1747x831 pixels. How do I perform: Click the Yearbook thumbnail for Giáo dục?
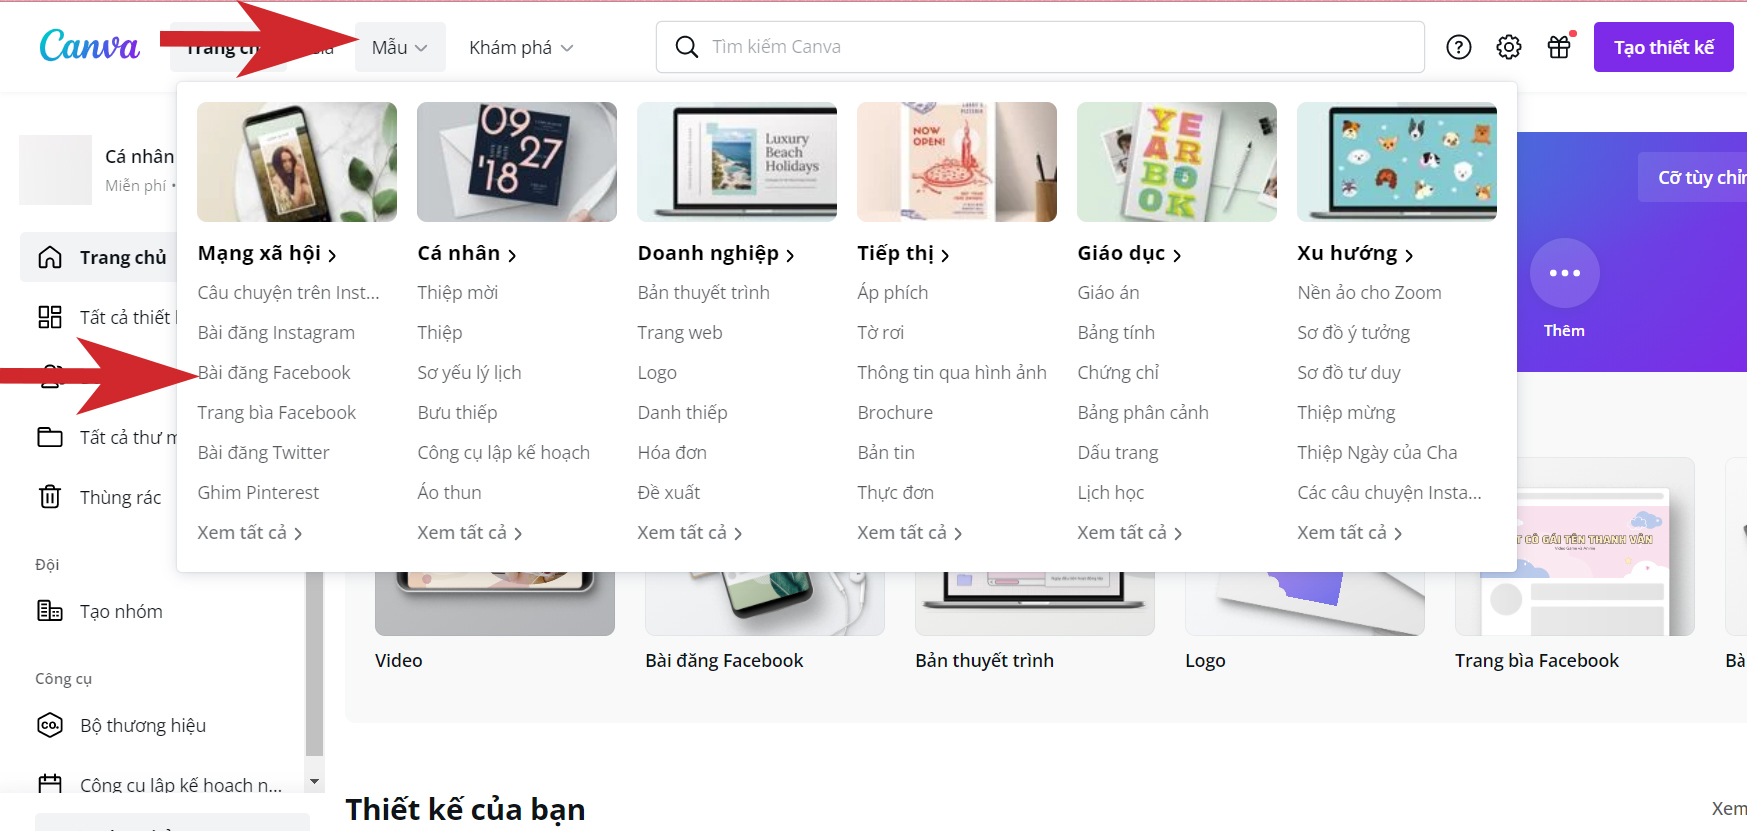click(x=1176, y=162)
